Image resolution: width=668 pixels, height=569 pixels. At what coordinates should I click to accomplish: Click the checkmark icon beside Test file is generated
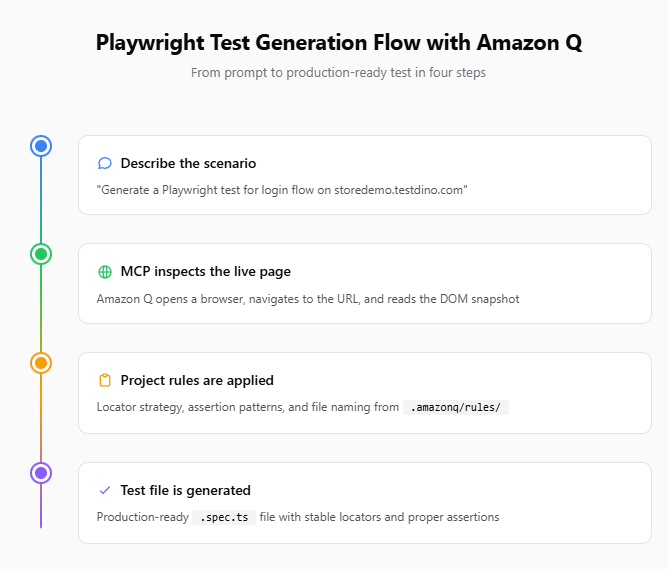pos(105,490)
